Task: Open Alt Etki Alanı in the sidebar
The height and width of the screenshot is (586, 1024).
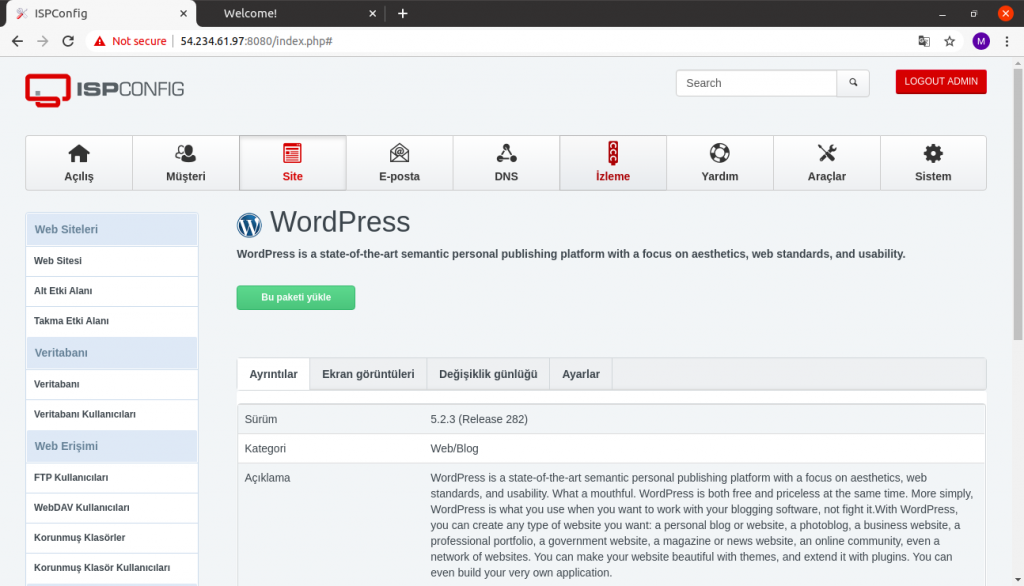Action: point(112,291)
